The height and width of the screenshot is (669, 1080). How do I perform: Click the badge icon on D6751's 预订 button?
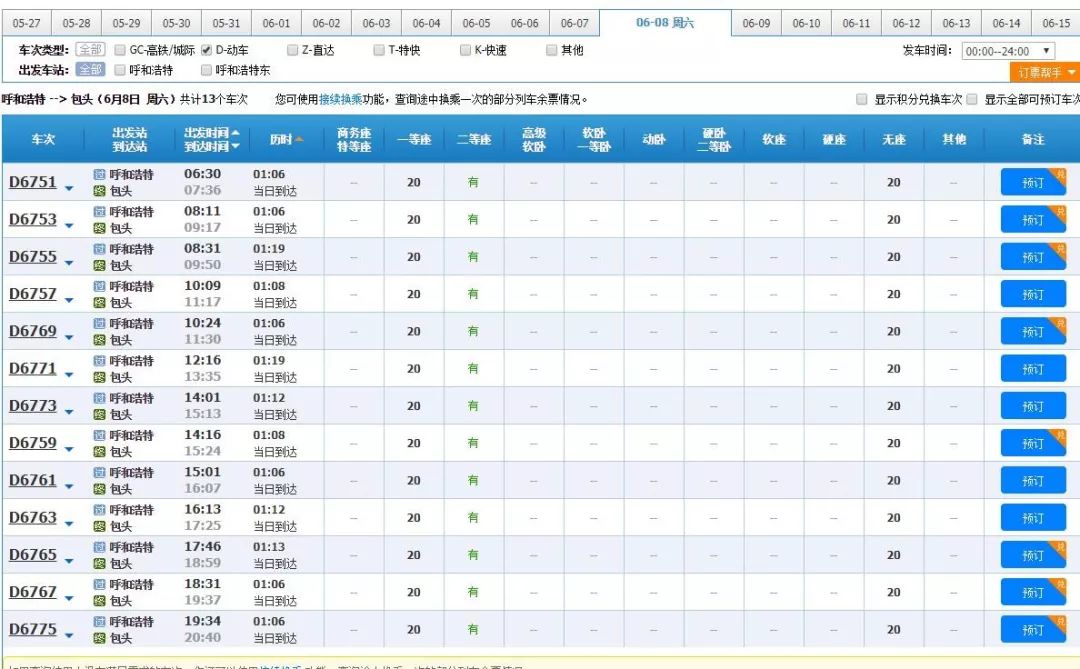pos(1060,171)
